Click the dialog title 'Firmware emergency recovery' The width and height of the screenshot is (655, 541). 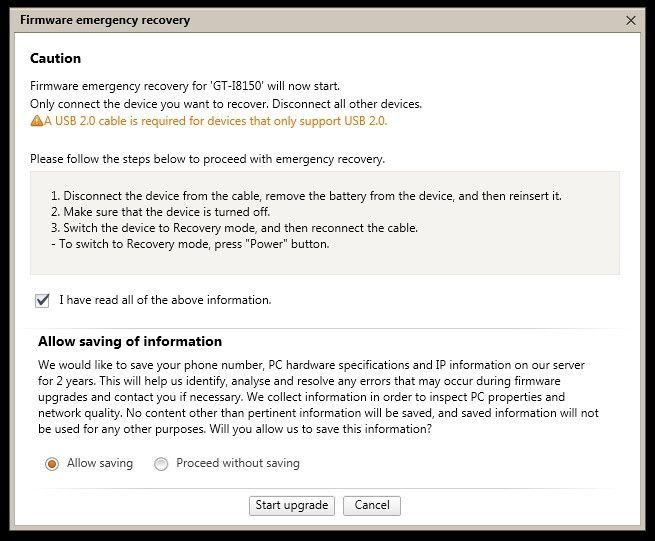pyautogui.click(x=105, y=20)
